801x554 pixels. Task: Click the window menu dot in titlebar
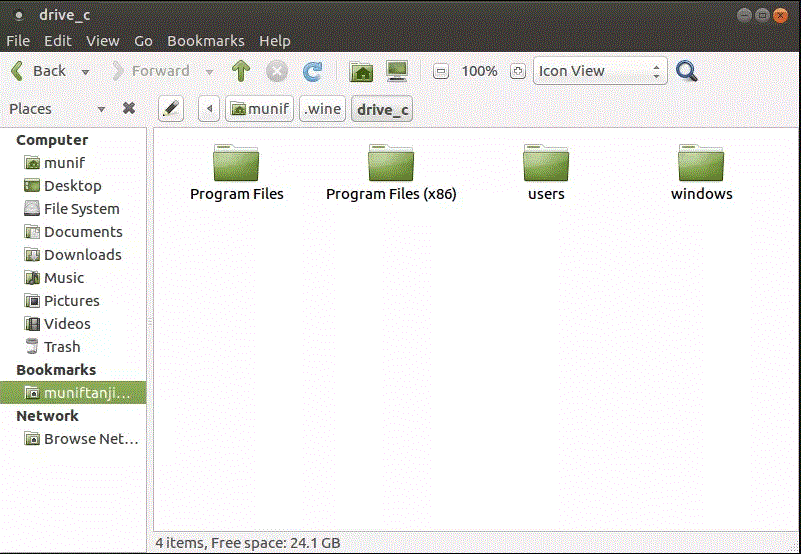[x=19, y=15]
